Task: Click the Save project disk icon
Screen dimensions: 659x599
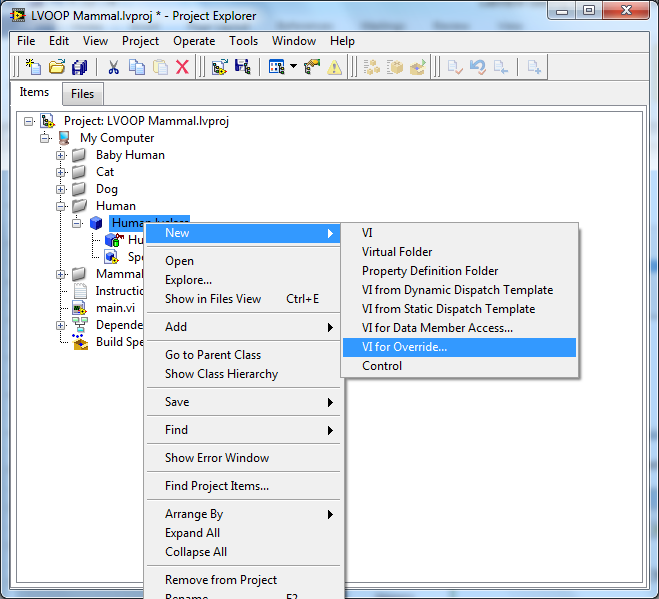Action: point(243,67)
